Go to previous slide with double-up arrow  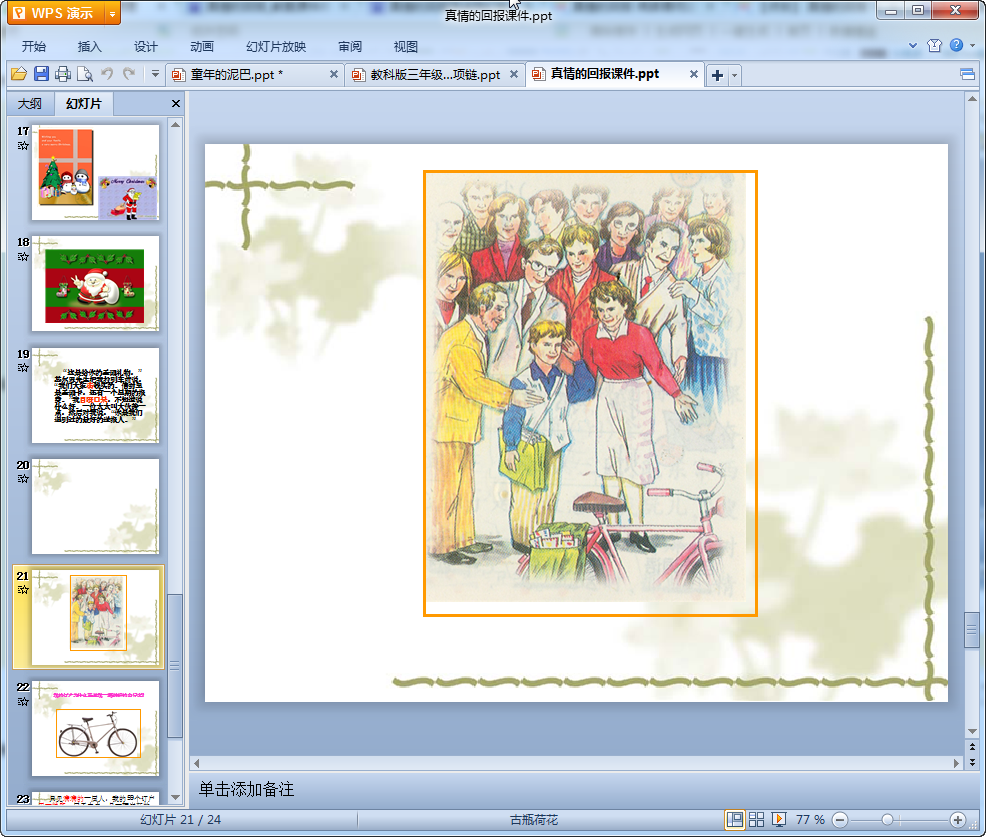(972, 747)
